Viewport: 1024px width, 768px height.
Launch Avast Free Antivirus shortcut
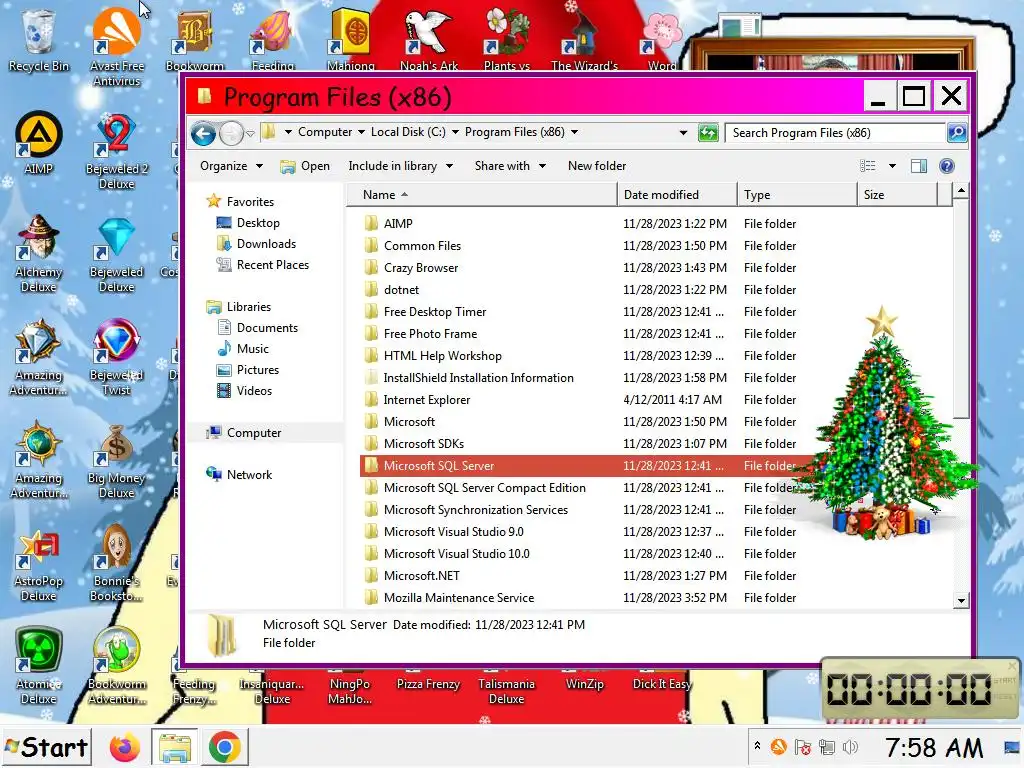[x=116, y=47]
